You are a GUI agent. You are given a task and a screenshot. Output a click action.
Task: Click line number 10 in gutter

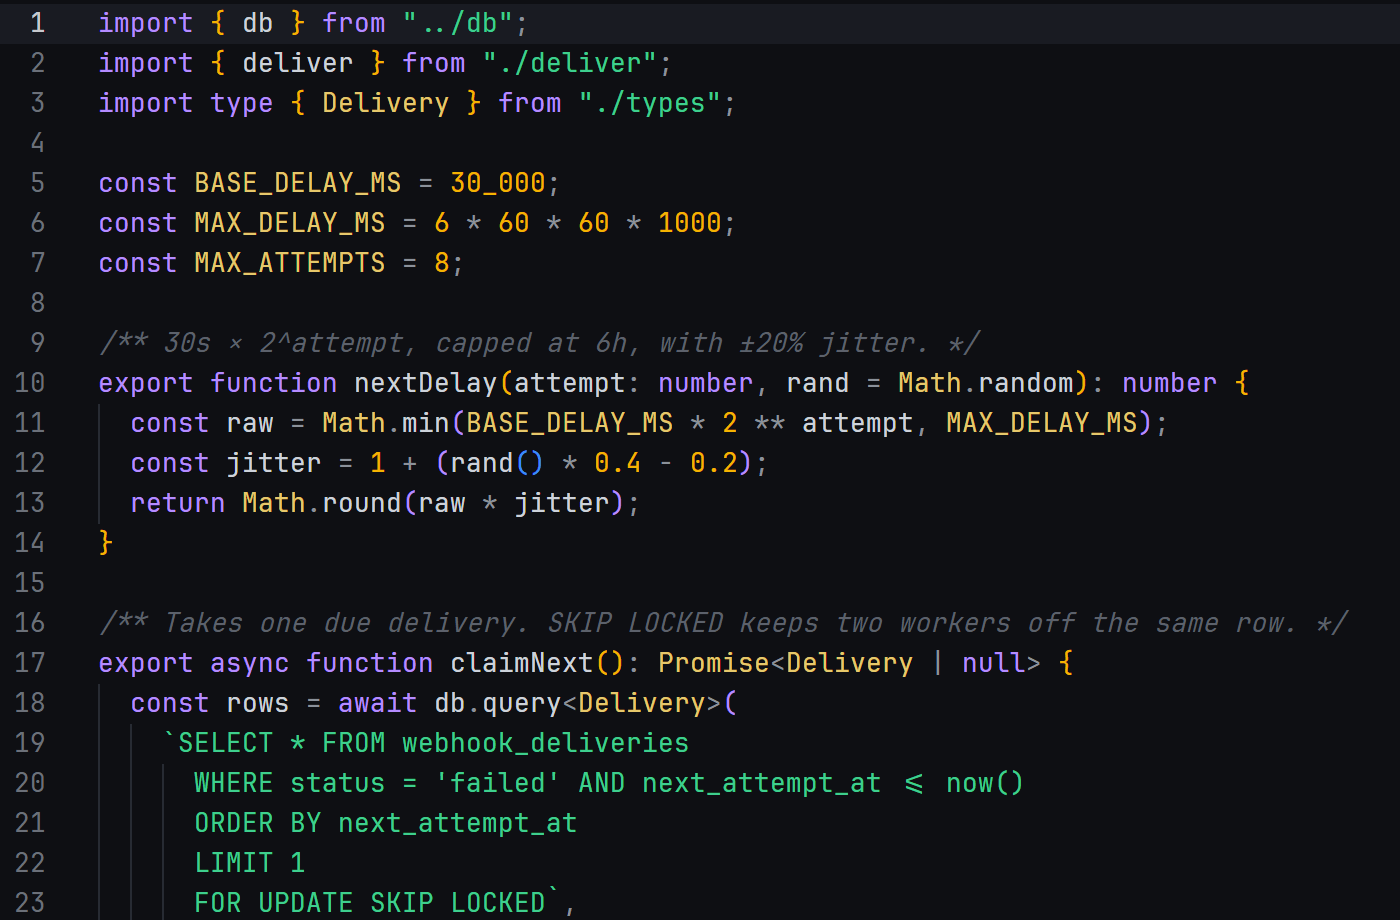point(30,382)
